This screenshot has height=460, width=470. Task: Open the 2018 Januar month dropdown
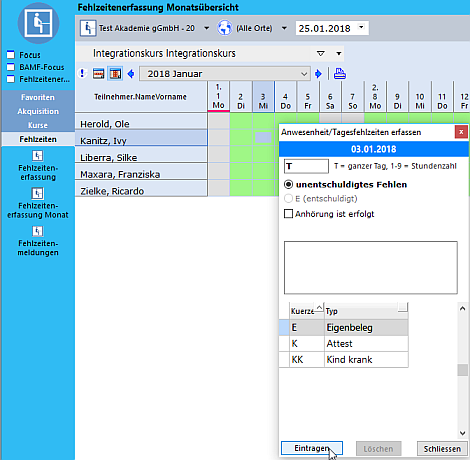pyautogui.click(x=304, y=74)
